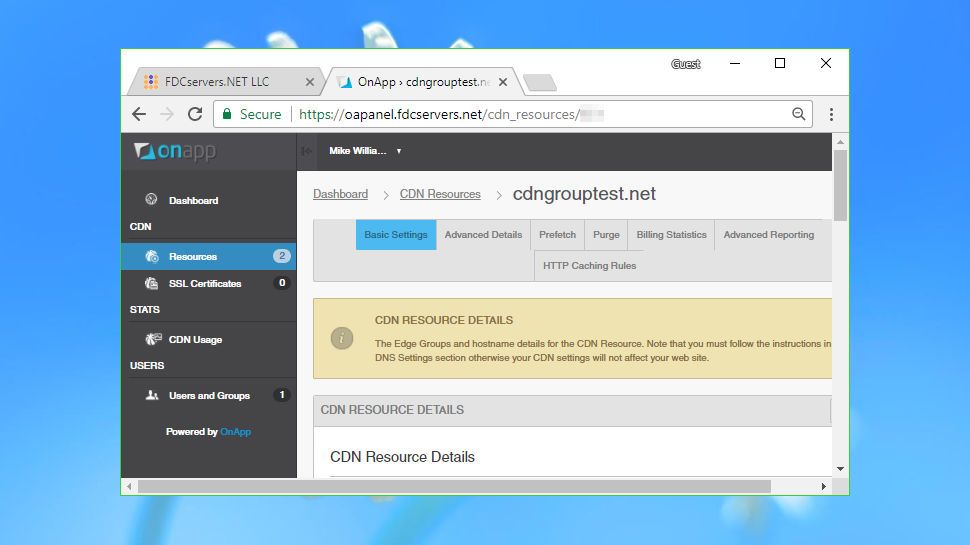
Task: Click the FDCservers tab favicon
Action: (150, 82)
